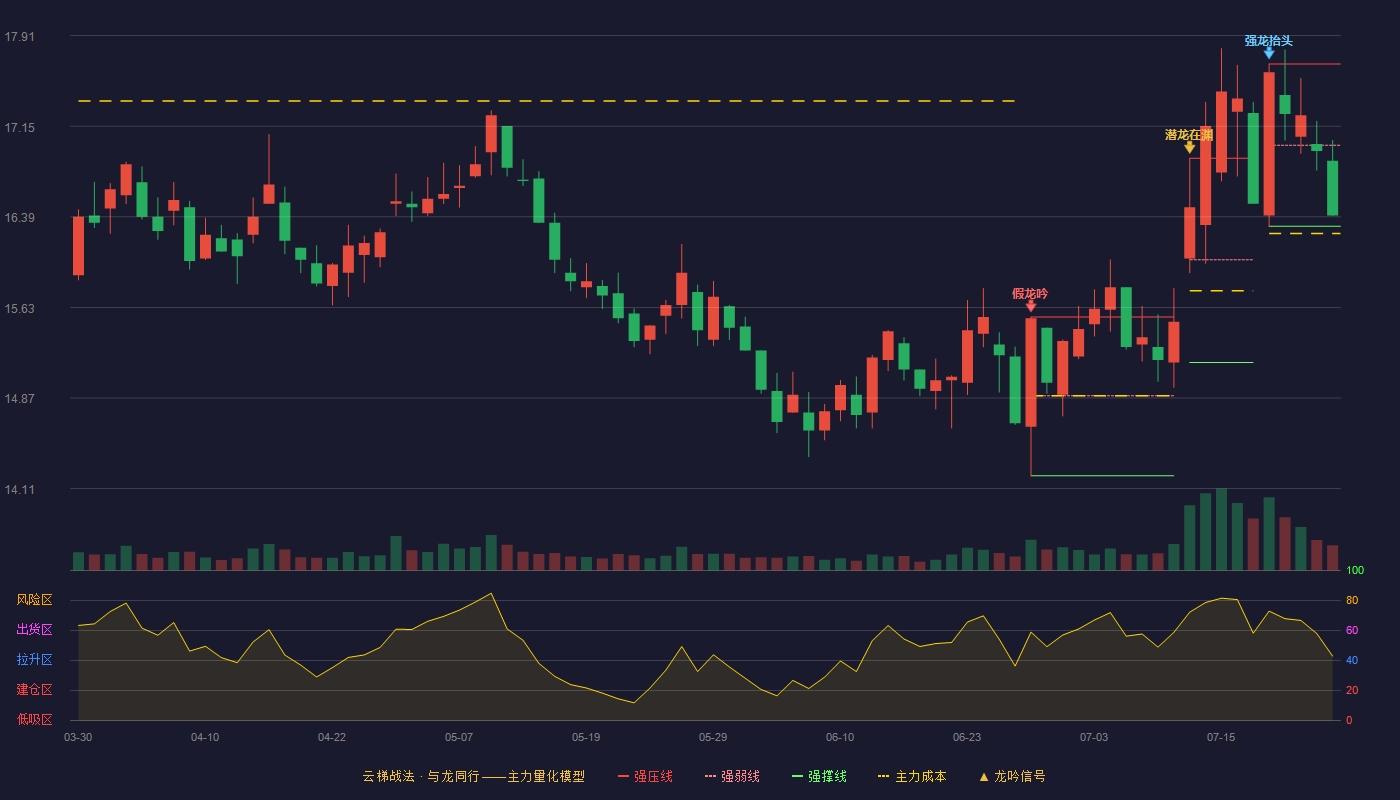Click the 07-03 date label
The height and width of the screenshot is (800, 1400).
pos(1094,737)
